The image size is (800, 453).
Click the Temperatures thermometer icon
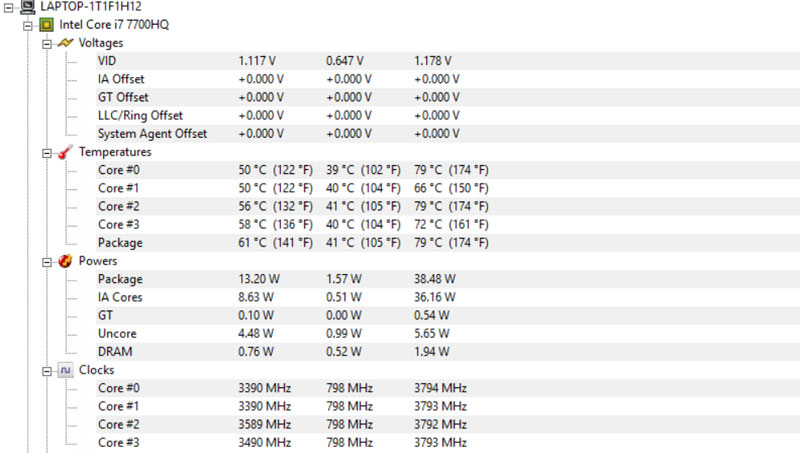(65, 152)
